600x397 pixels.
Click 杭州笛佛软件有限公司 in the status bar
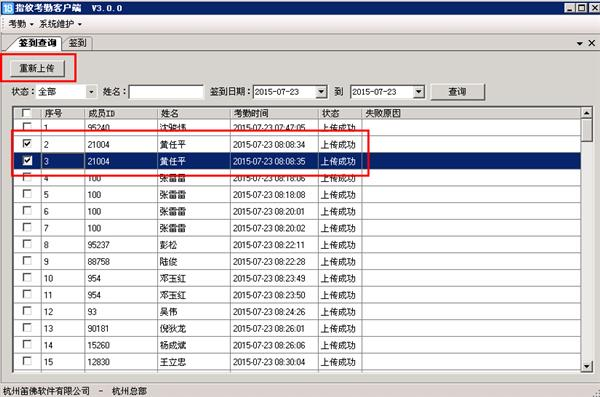point(46,391)
